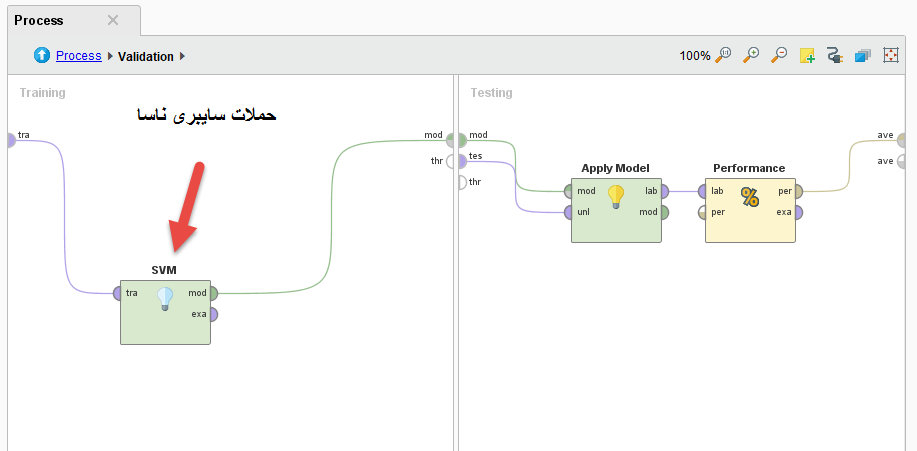This screenshot has width=917, height=451.
Task: Click the zoom in magnifier icon
Action: (x=751, y=56)
